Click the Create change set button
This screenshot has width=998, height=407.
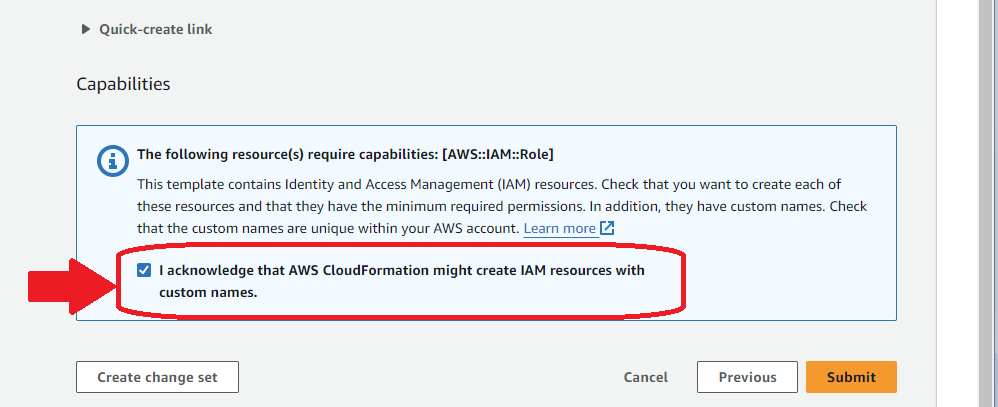click(157, 377)
